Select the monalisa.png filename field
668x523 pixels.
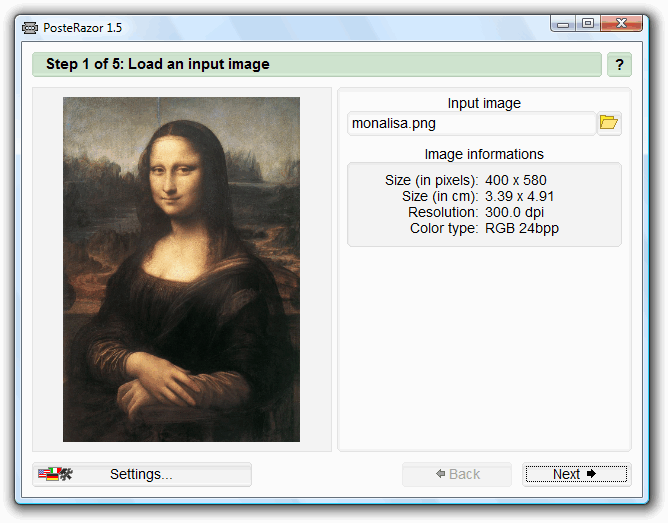point(471,124)
